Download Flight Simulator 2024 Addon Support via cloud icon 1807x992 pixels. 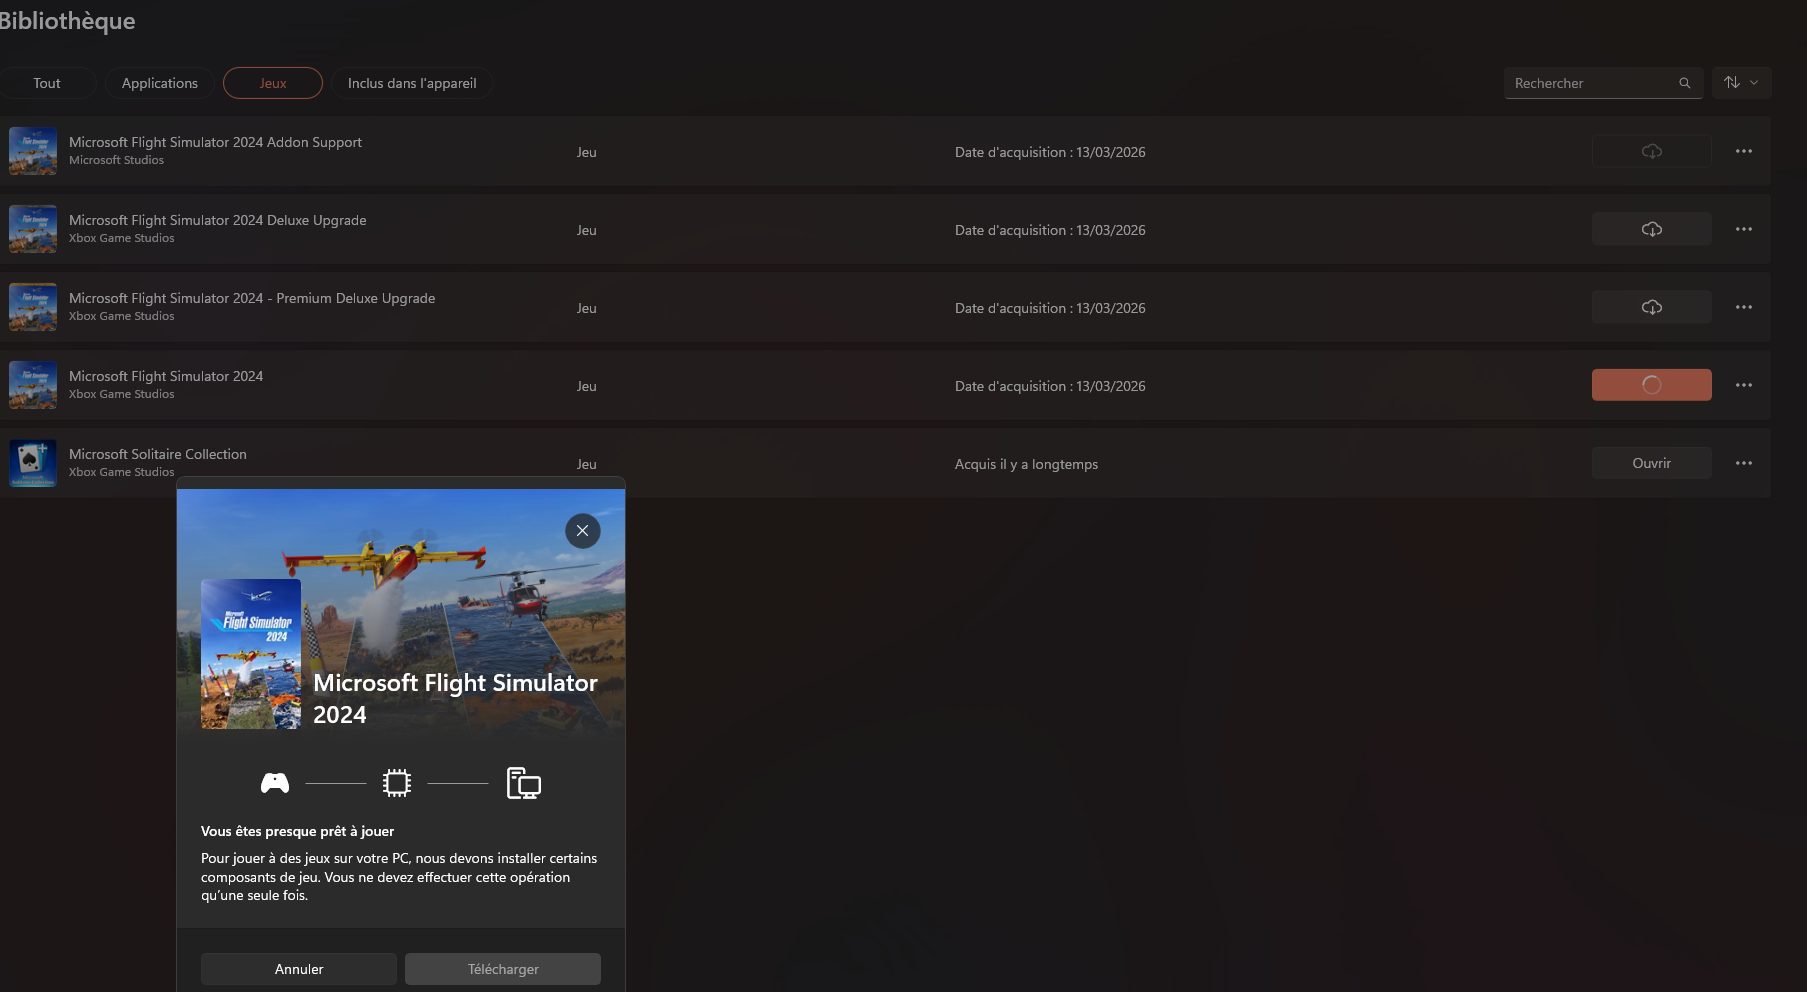point(1651,151)
